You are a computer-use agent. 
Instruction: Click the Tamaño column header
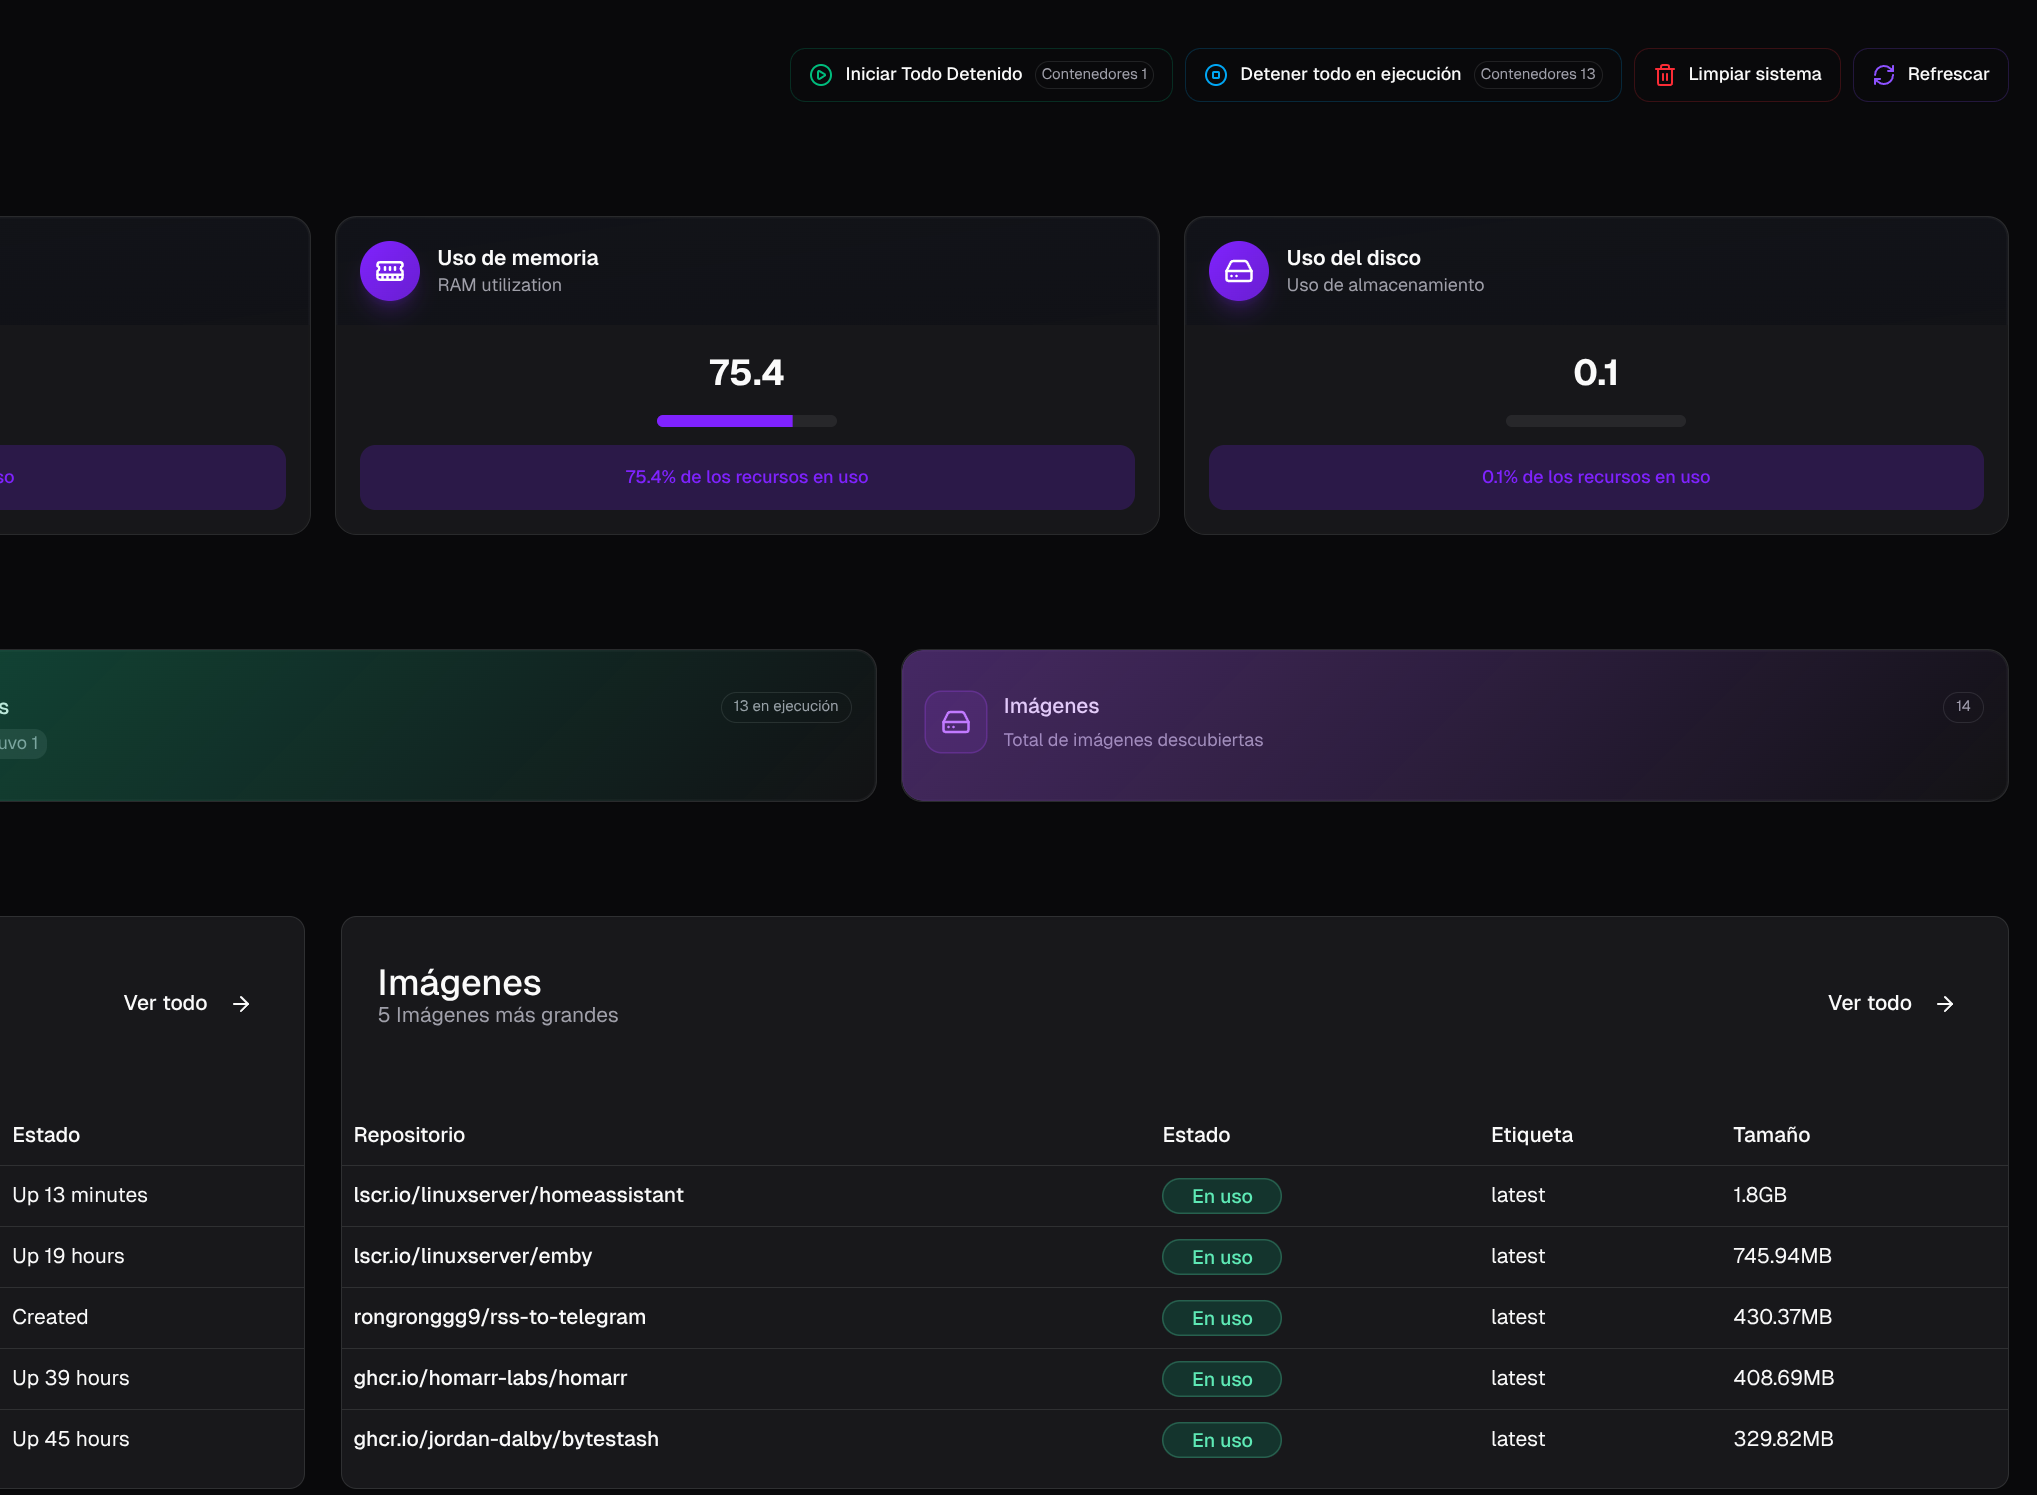point(1770,1135)
